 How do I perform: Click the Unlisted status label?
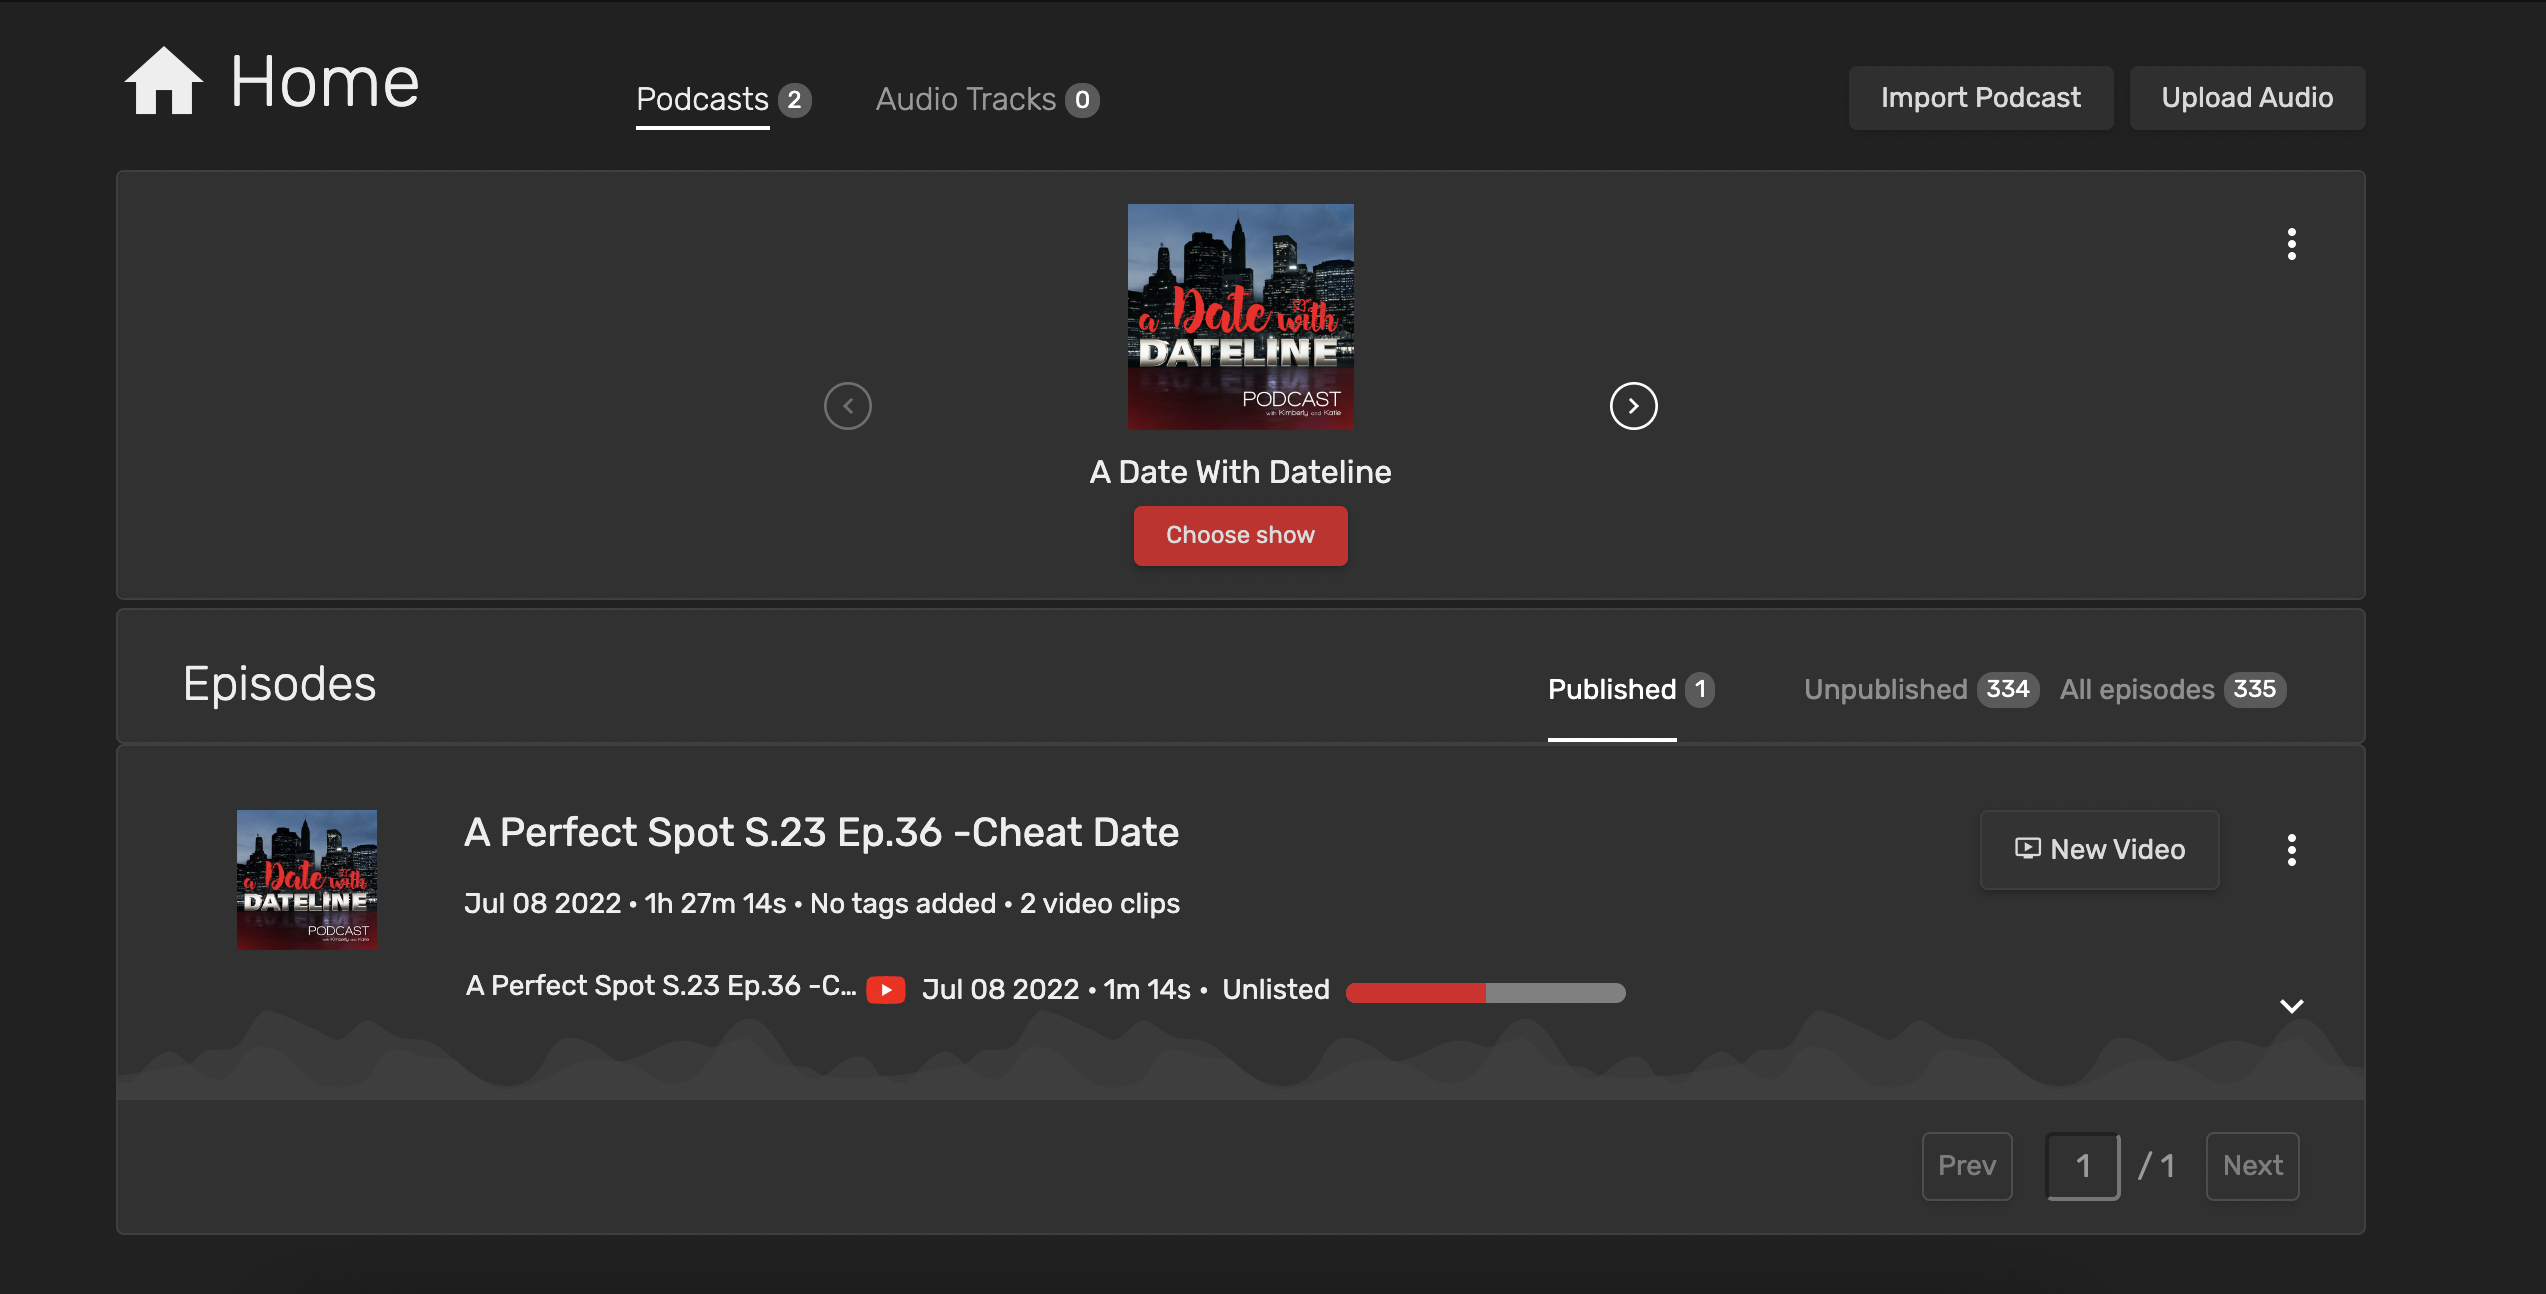pyautogui.click(x=1276, y=990)
